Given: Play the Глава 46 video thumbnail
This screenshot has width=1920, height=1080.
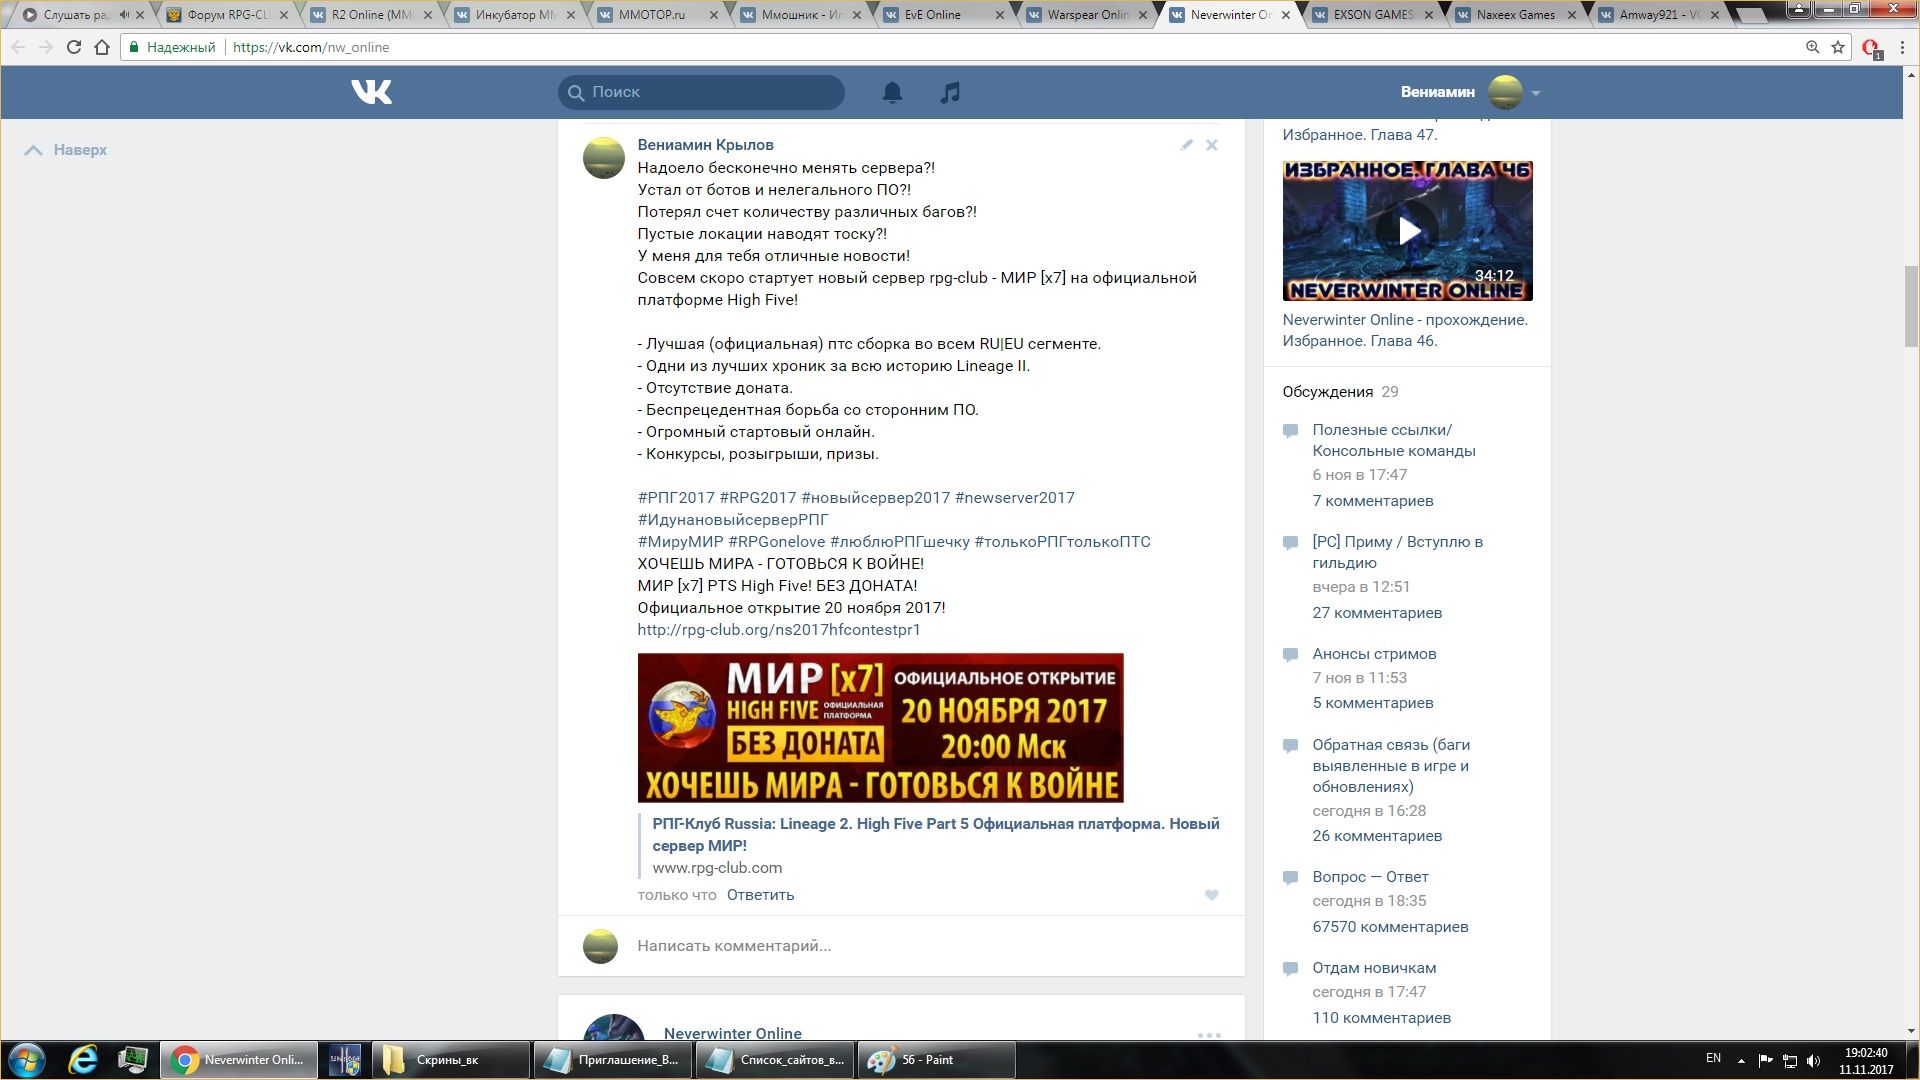Looking at the screenshot, I should pos(1407,231).
